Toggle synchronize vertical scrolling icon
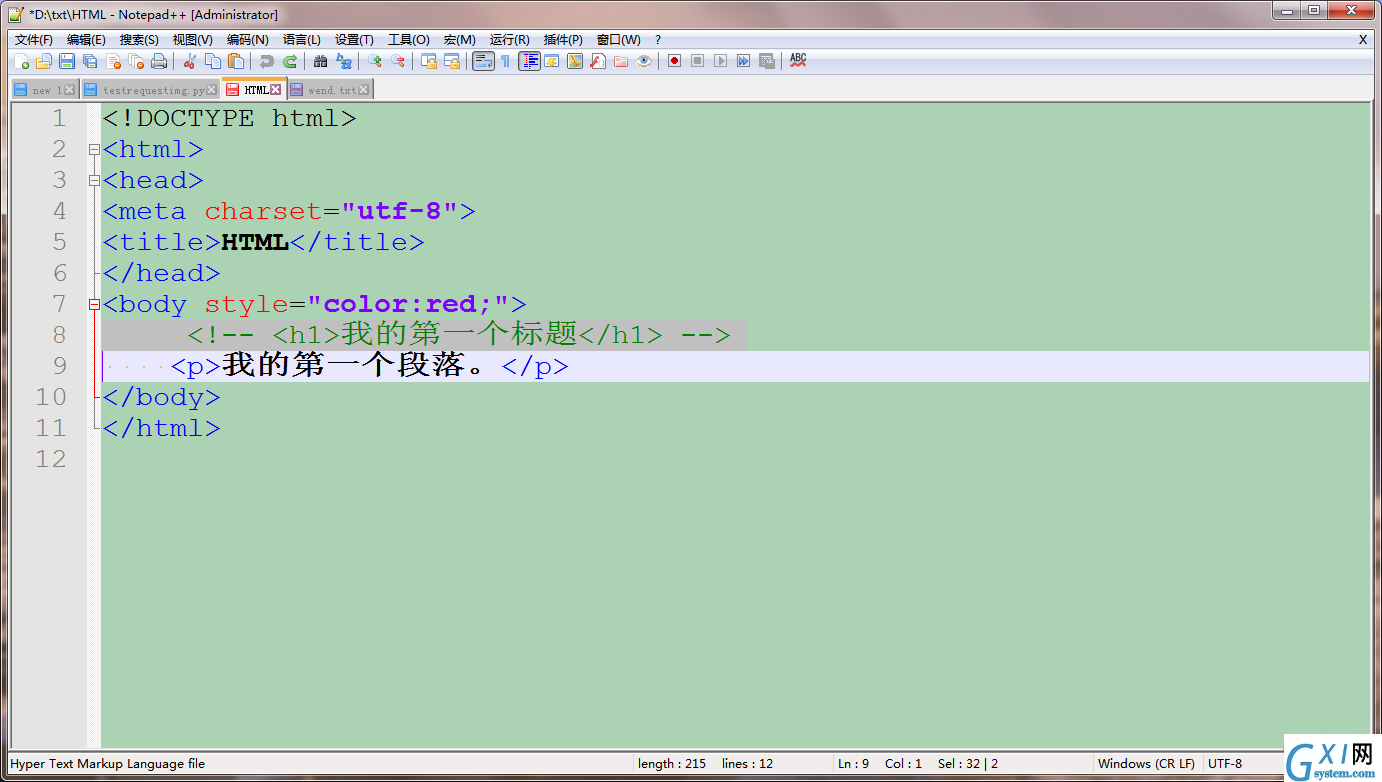Image resolution: width=1382 pixels, height=782 pixels. coord(428,61)
